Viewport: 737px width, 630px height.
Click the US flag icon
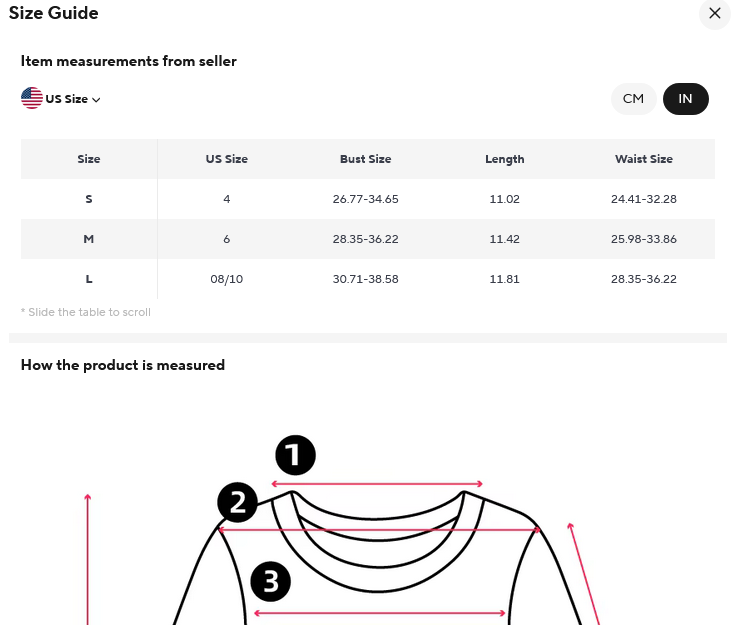(32, 98)
